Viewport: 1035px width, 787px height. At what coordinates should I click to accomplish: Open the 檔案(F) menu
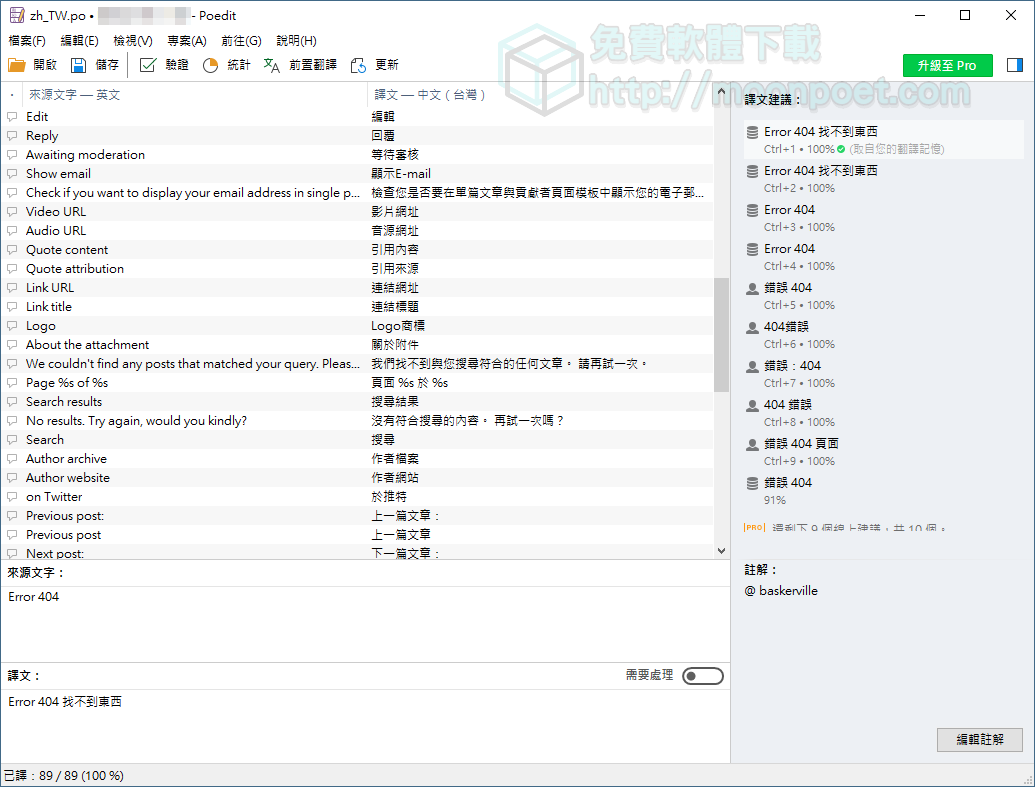click(x=27, y=41)
